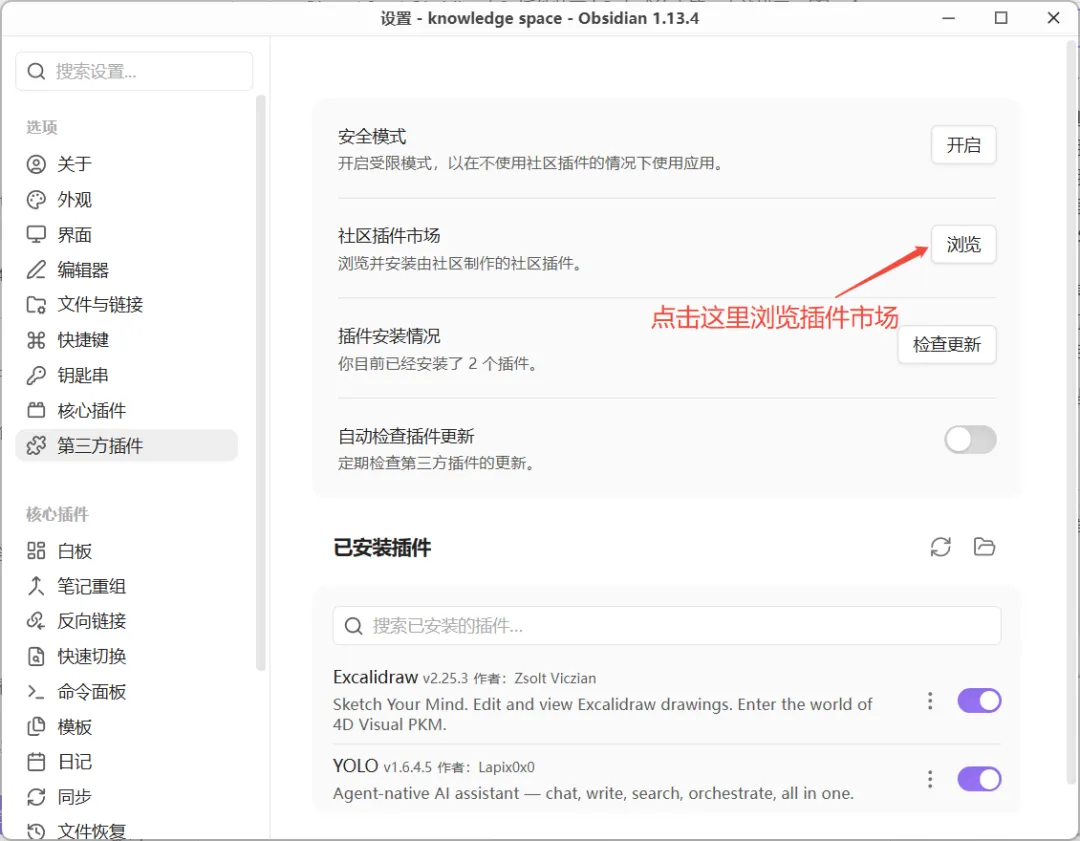The width and height of the screenshot is (1080, 841).
Task: Disable the YOLO plugin toggle
Action: pos(979,779)
